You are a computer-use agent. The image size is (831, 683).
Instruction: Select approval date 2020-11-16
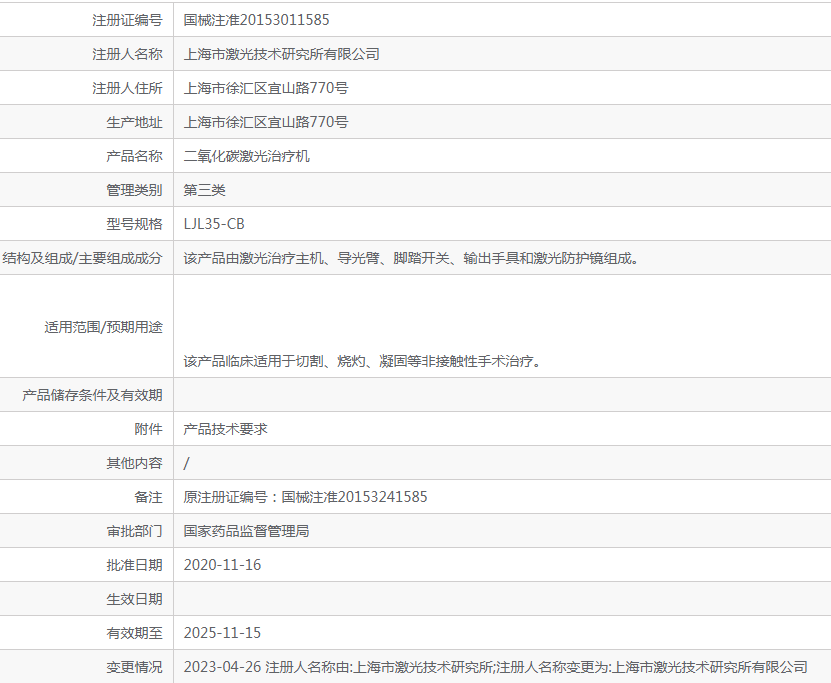[223, 565]
